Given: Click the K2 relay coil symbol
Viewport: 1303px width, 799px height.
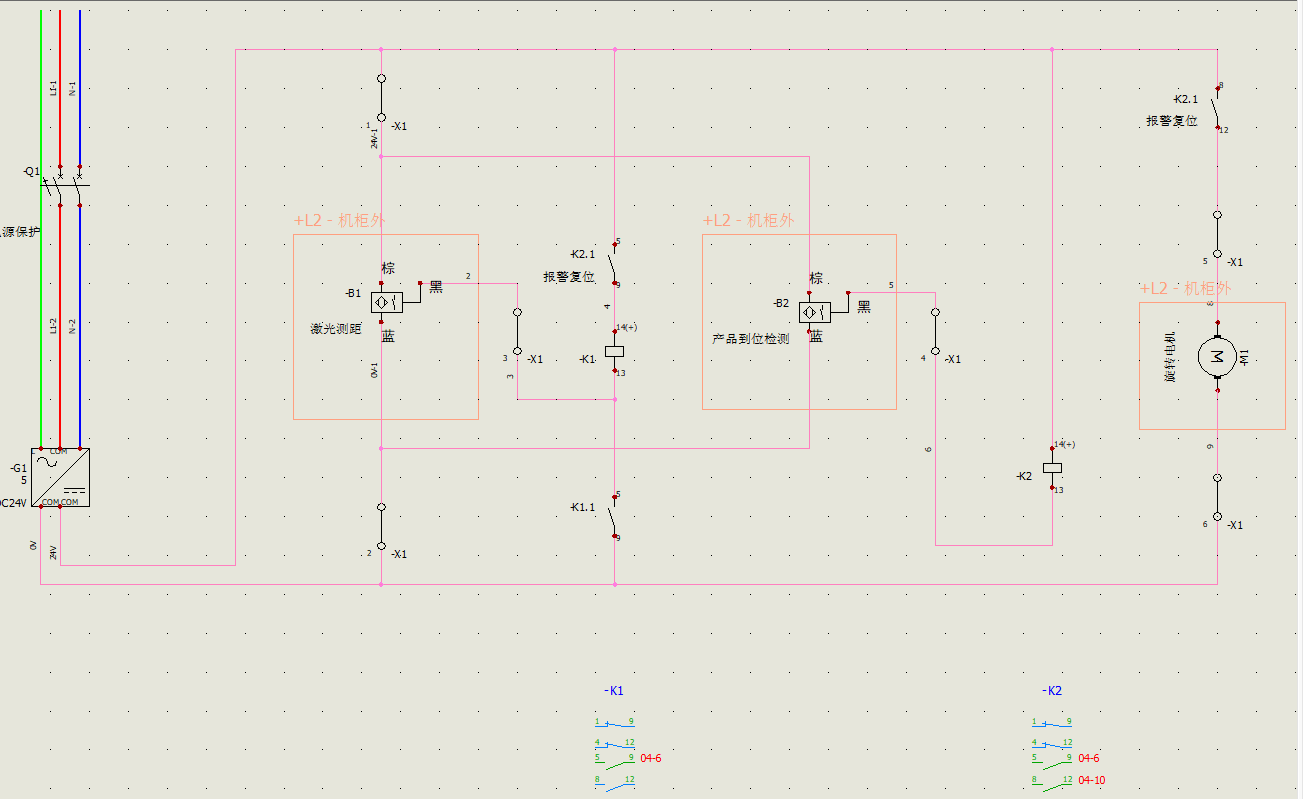Looking at the screenshot, I should click(x=1052, y=467).
